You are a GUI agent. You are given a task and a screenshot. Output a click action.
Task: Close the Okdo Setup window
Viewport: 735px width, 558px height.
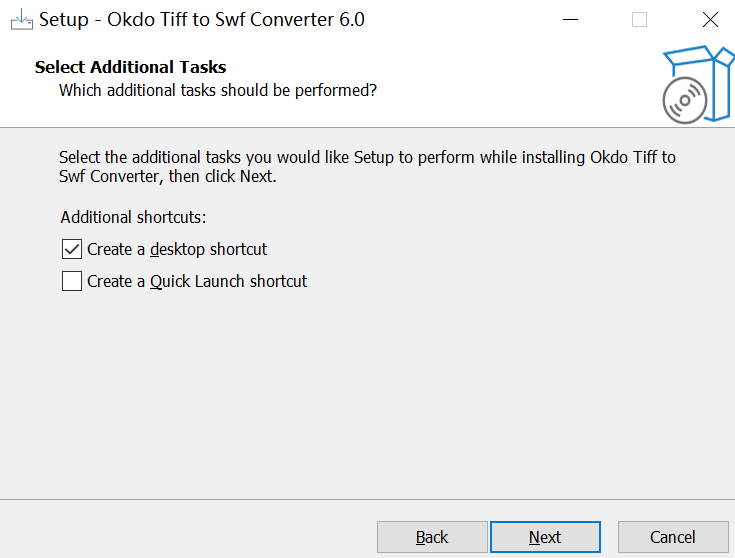(x=709, y=19)
